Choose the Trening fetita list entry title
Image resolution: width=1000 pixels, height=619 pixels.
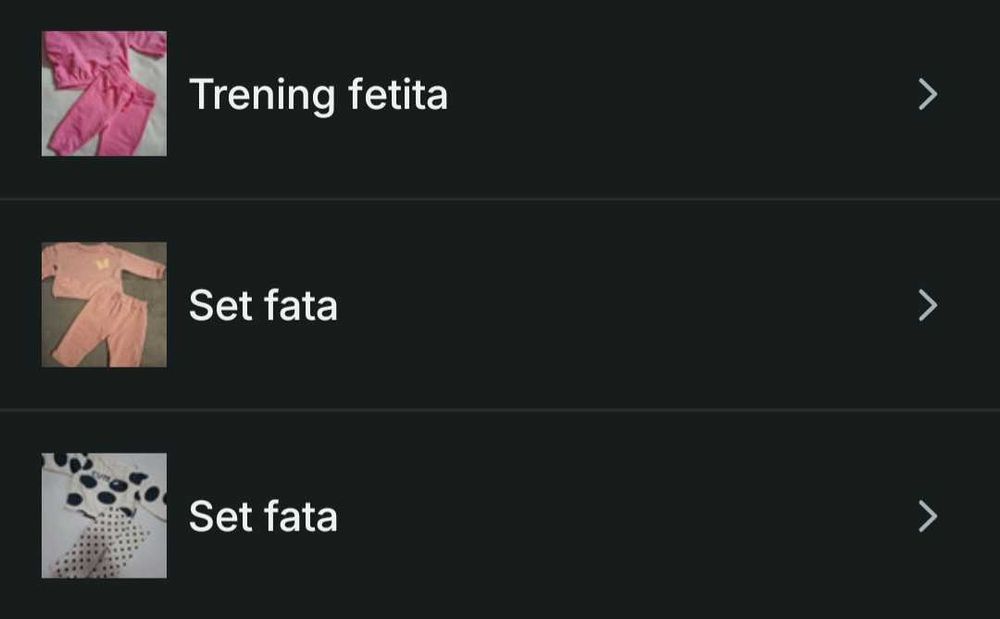point(318,95)
